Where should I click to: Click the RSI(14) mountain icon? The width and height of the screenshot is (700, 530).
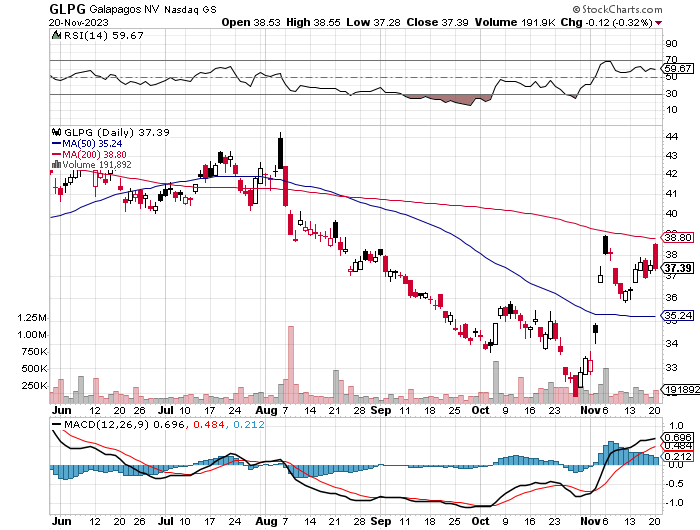tap(56, 35)
